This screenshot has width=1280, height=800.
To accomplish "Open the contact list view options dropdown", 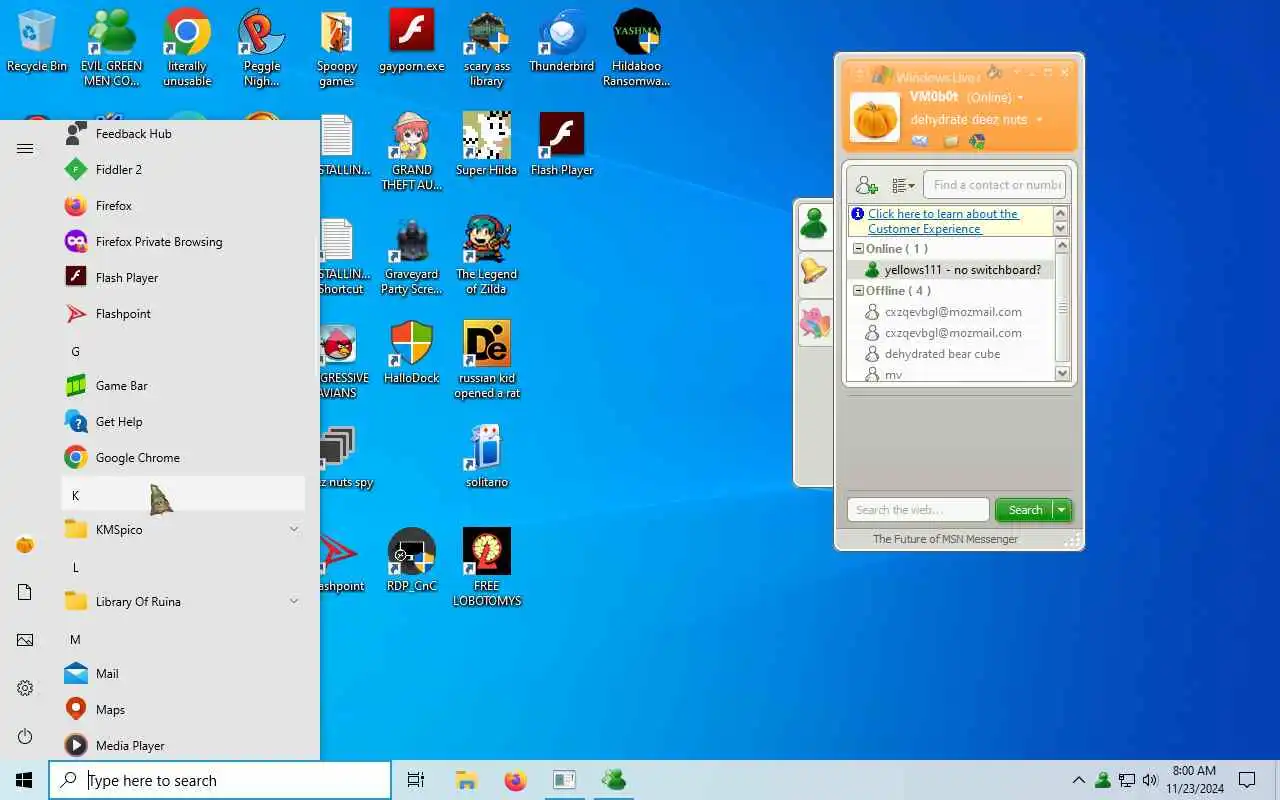I will click(x=903, y=185).
